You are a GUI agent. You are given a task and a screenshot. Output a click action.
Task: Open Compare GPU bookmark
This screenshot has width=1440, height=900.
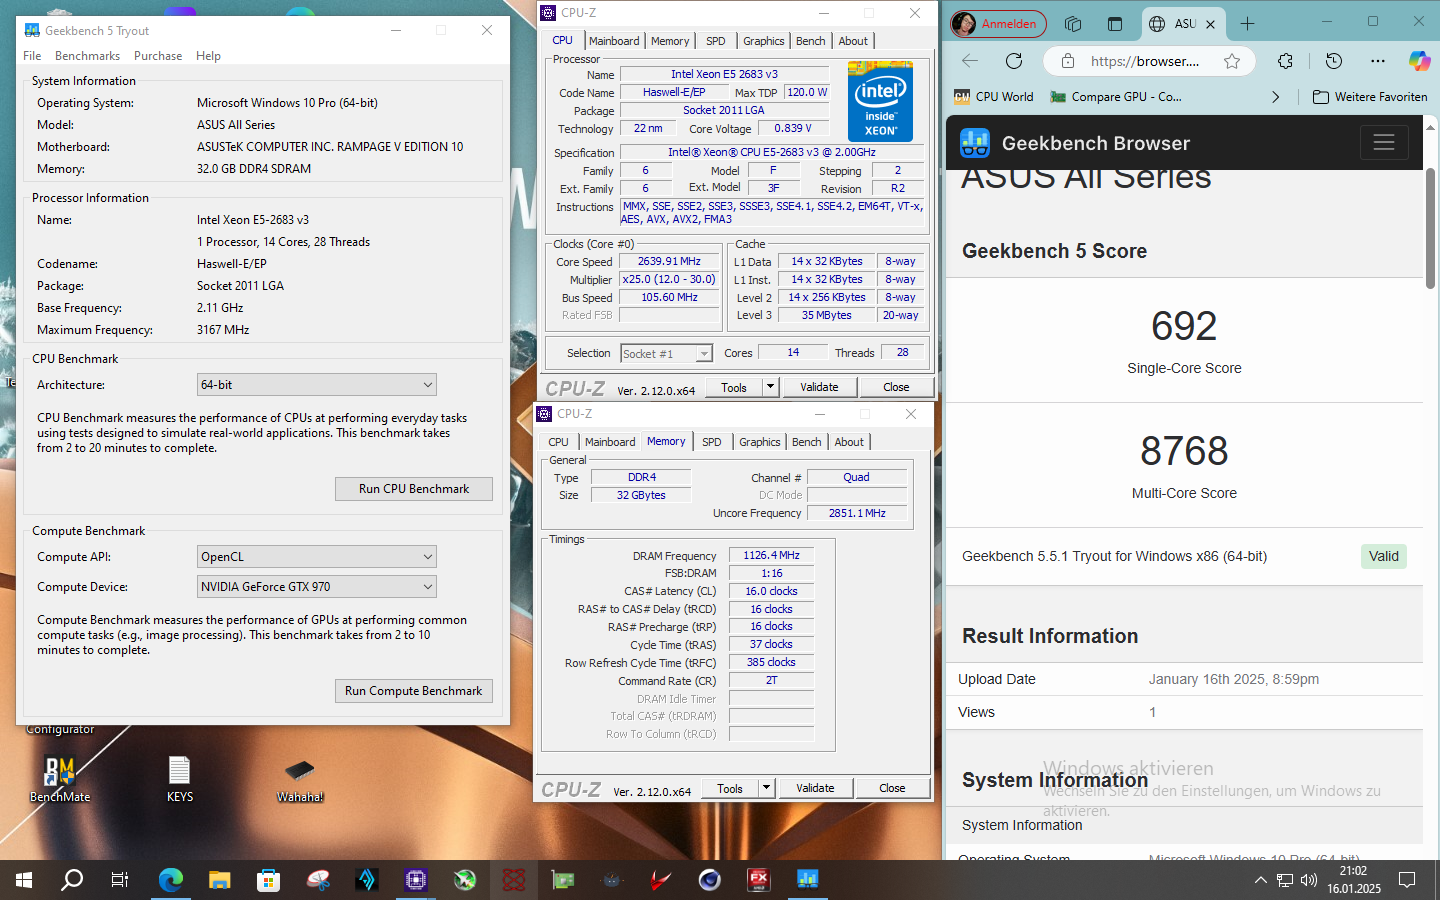[1116, 97]
